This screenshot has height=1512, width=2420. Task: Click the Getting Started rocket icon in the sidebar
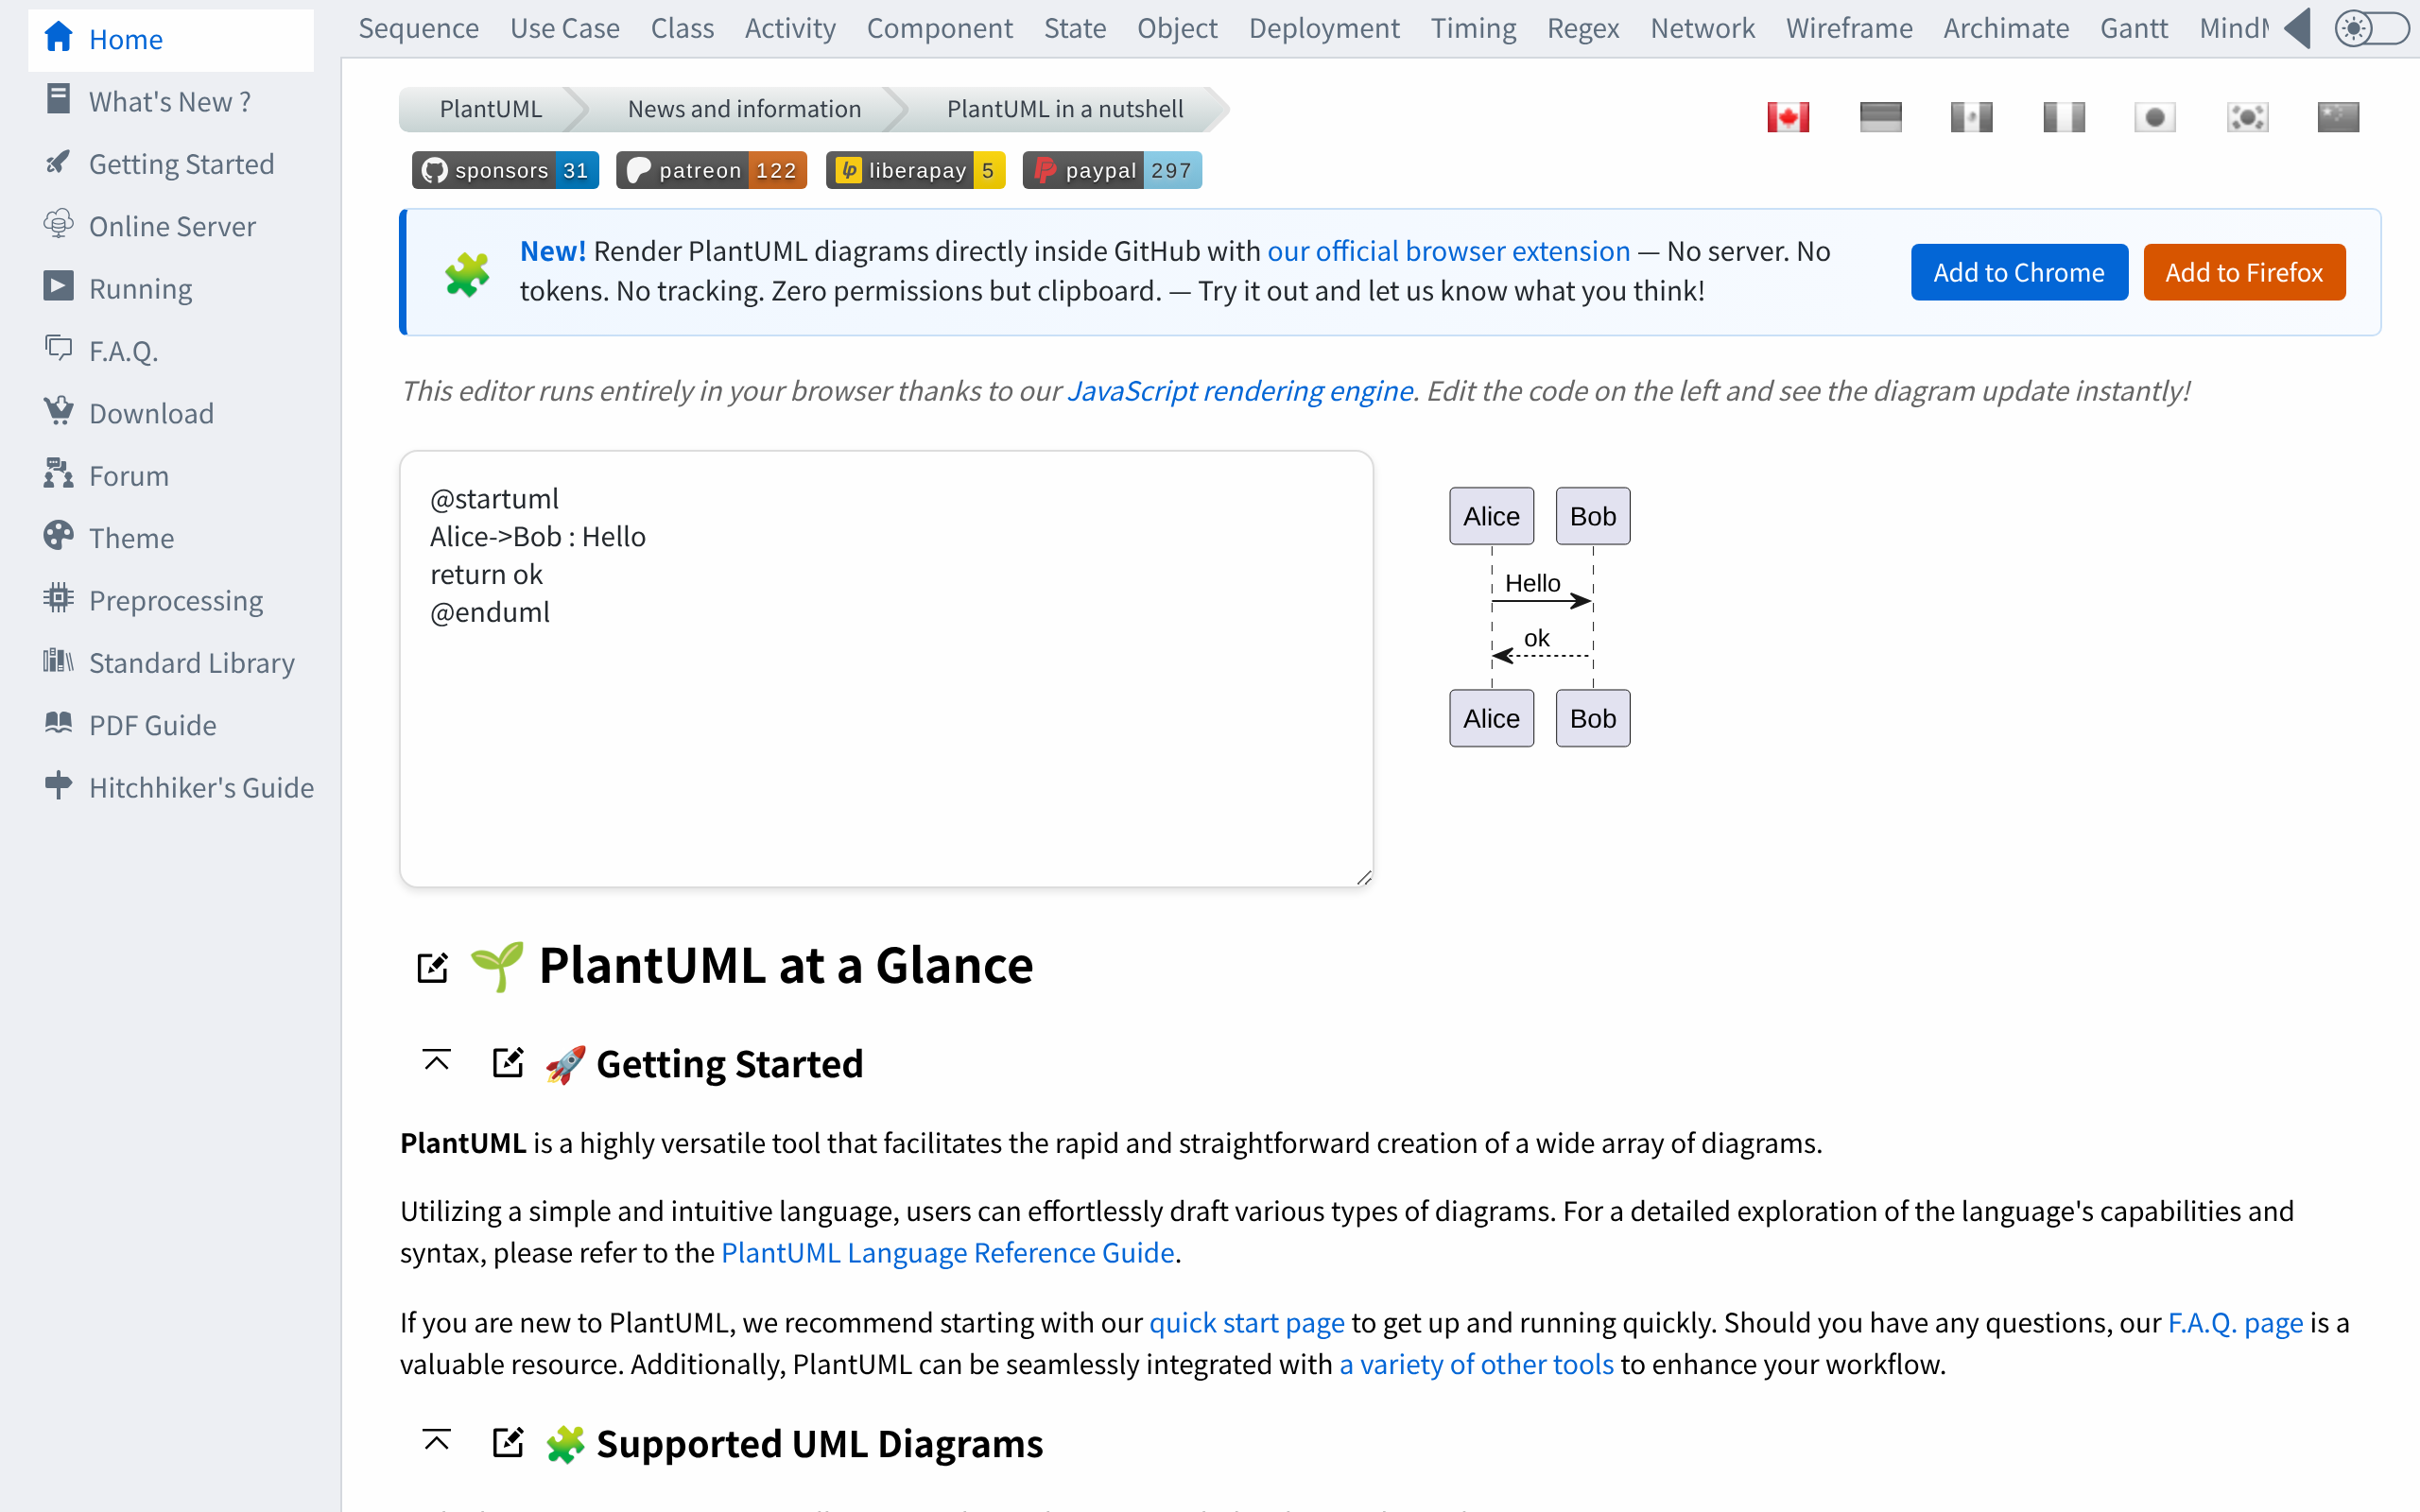coord(58,162)
